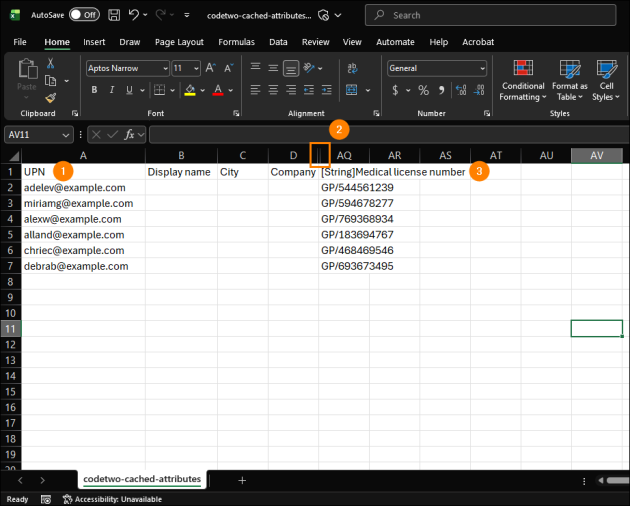
Task: Select all cells corner button
Action: [x=13, y=156]
